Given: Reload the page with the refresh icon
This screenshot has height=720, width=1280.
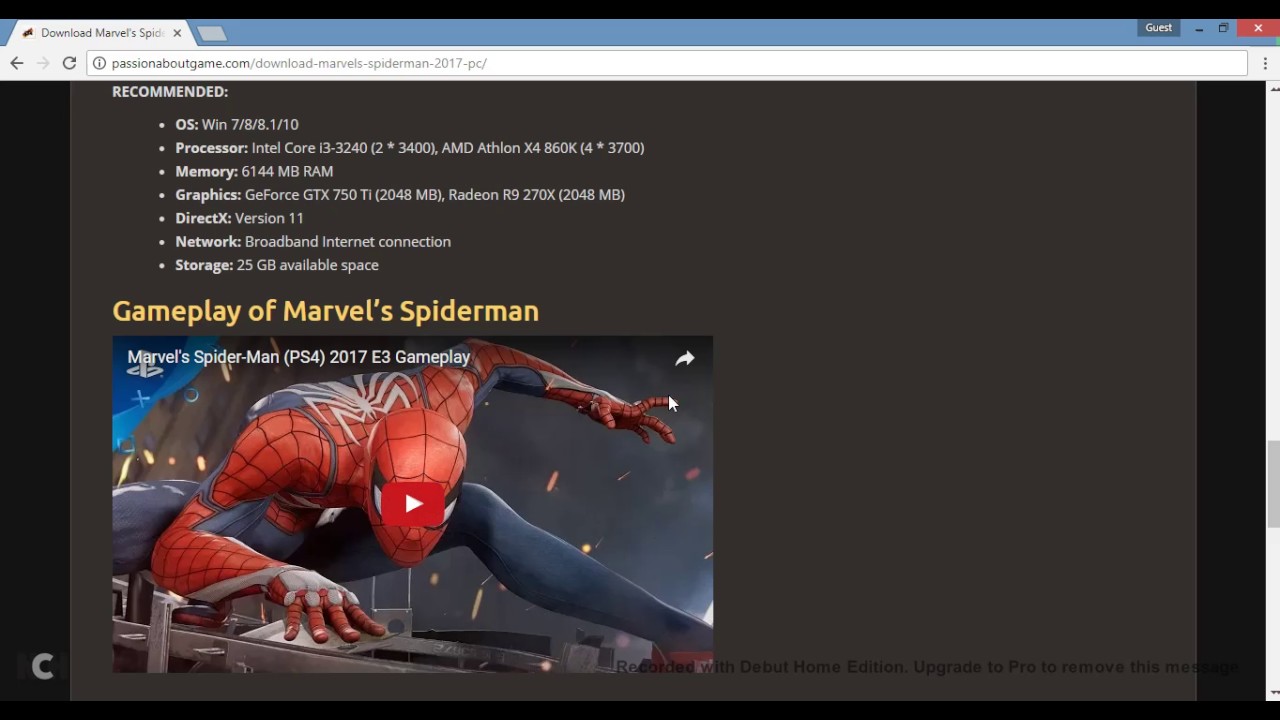Looking at the screenshot, I should pyautogui.click(x=69, y=63).
